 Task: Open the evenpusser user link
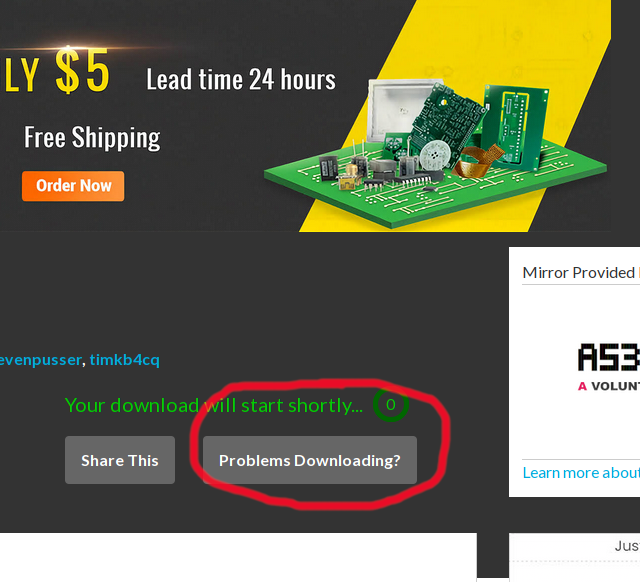[40, 360]
